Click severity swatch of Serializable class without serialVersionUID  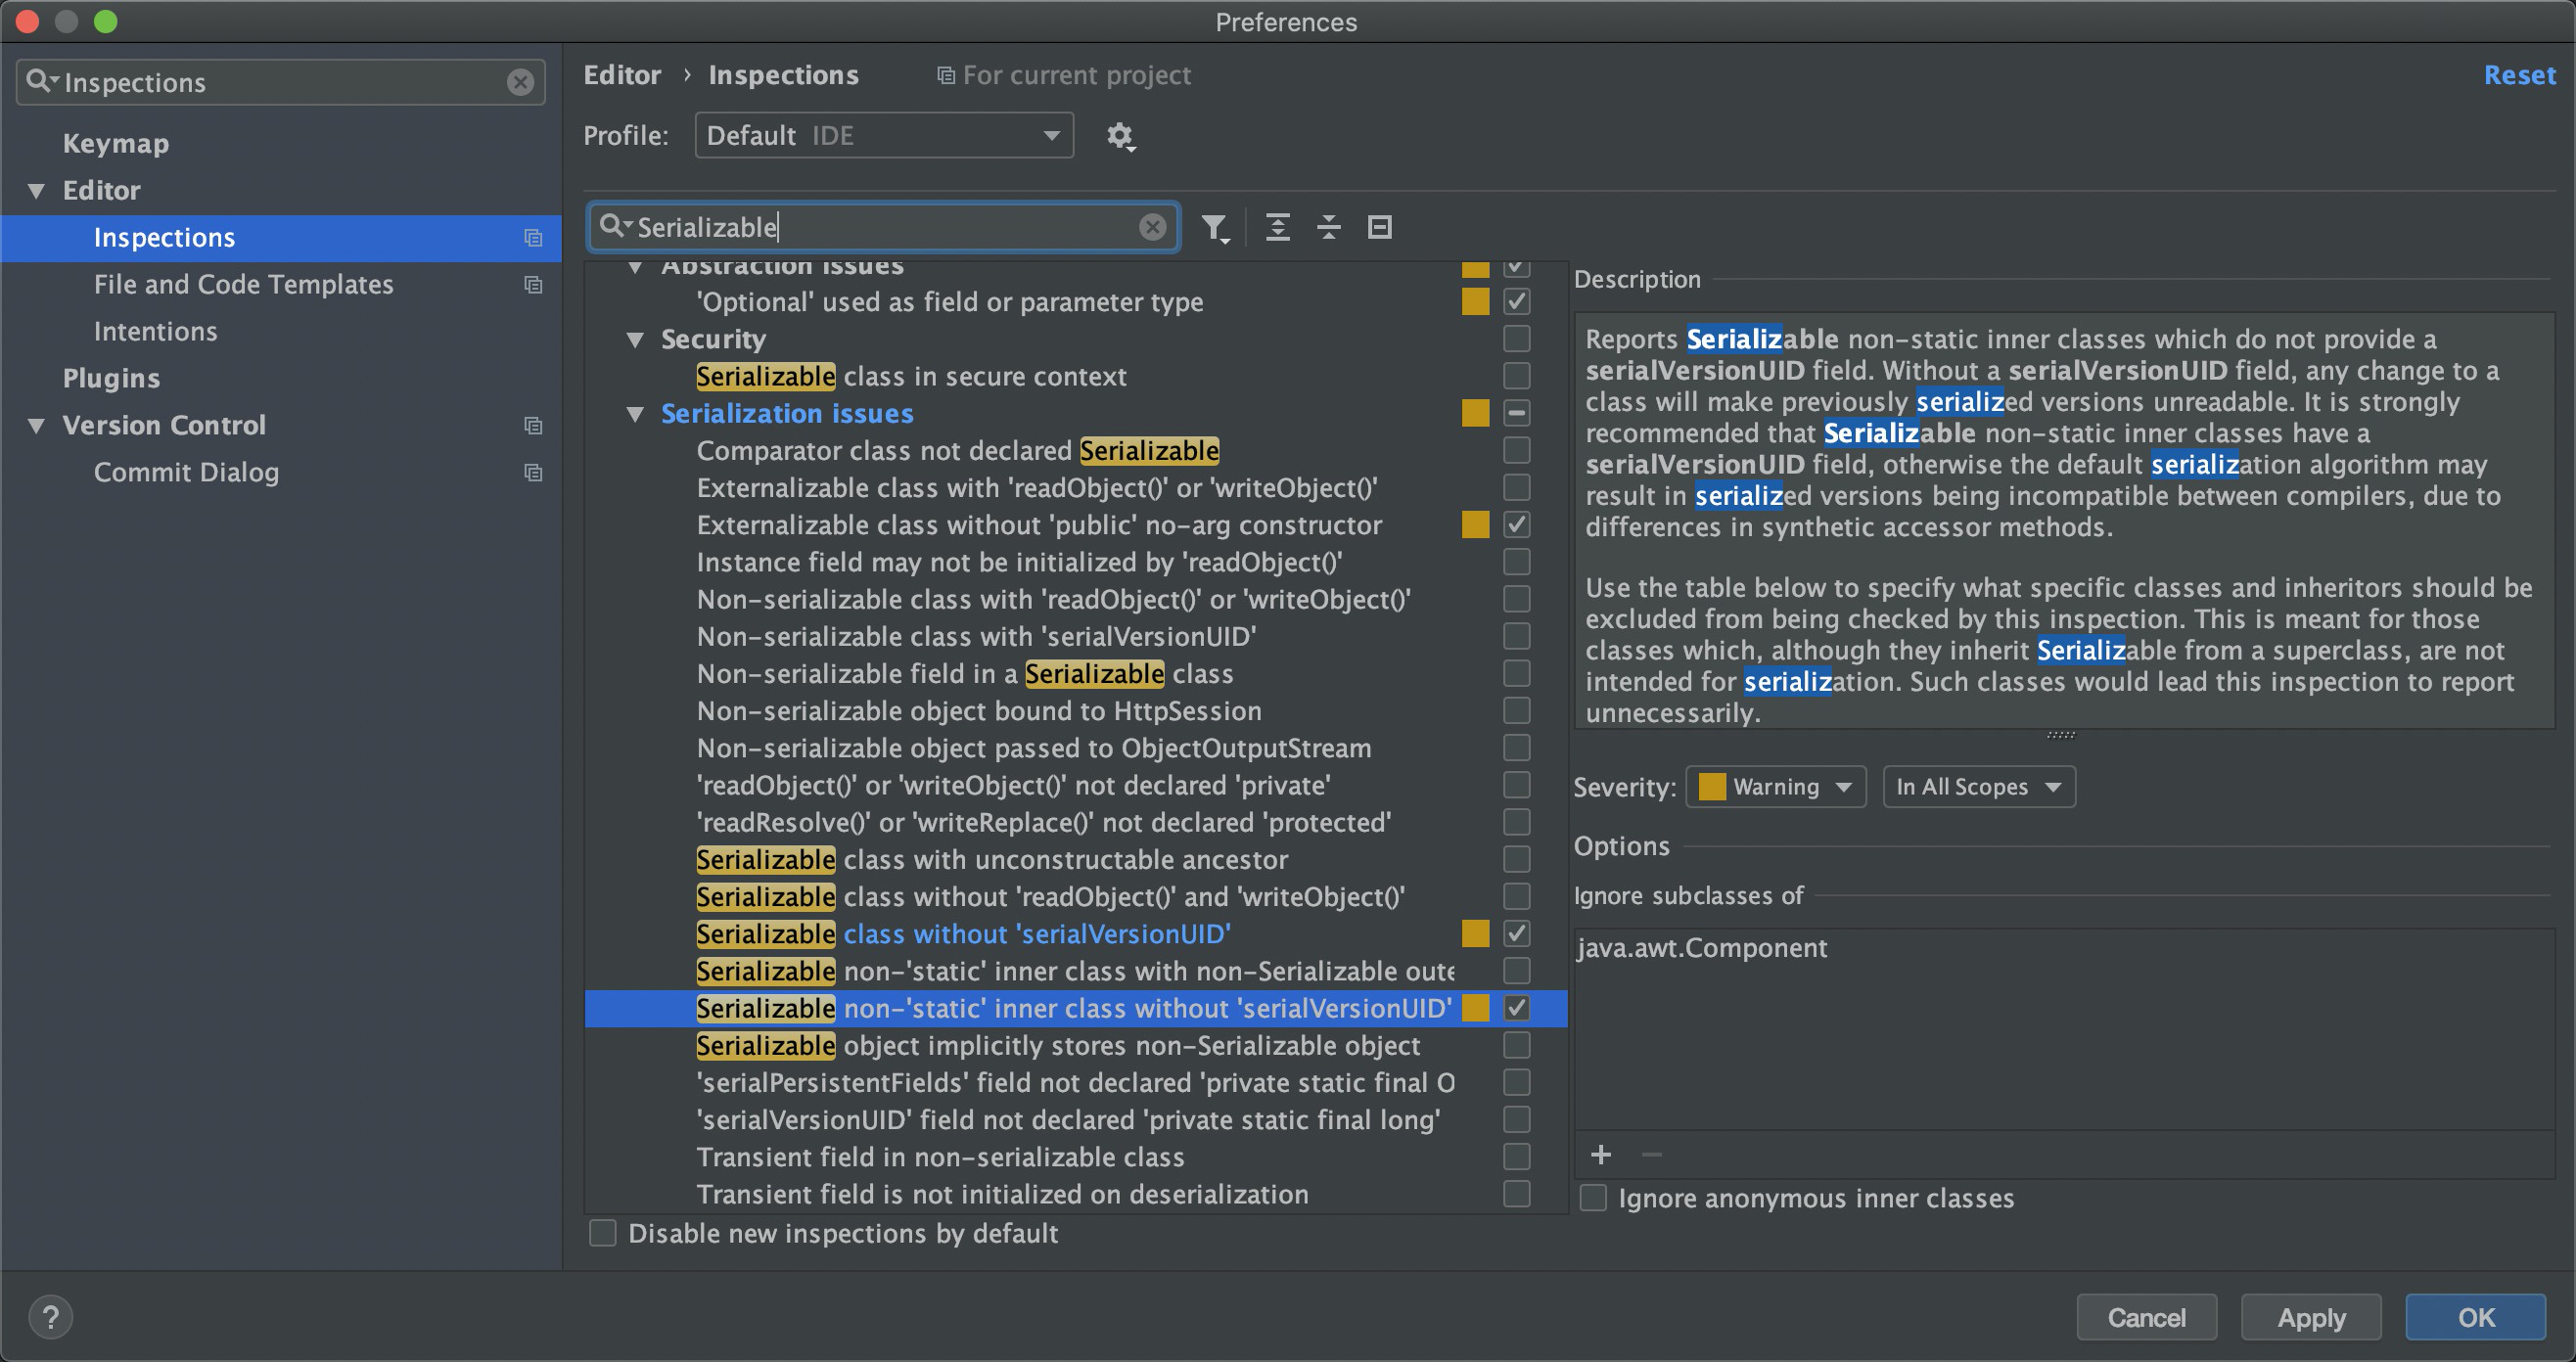pos(1475,934)
